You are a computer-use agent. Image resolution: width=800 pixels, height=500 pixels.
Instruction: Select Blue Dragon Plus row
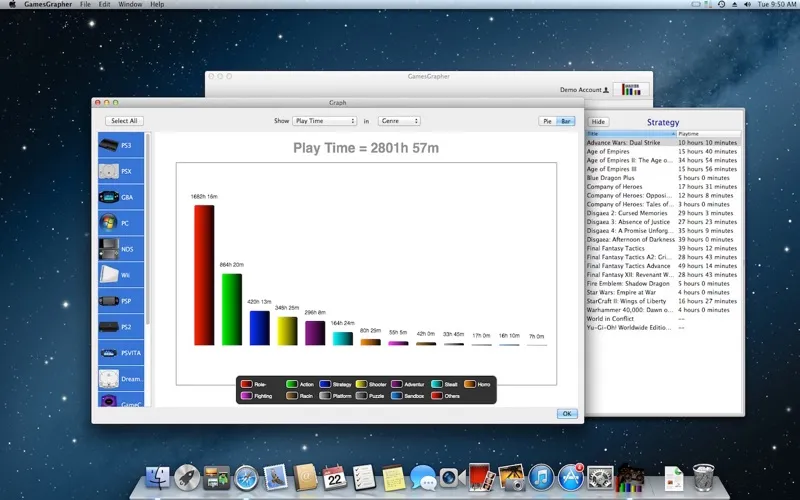pyautogui.click(x=663, y=178)
